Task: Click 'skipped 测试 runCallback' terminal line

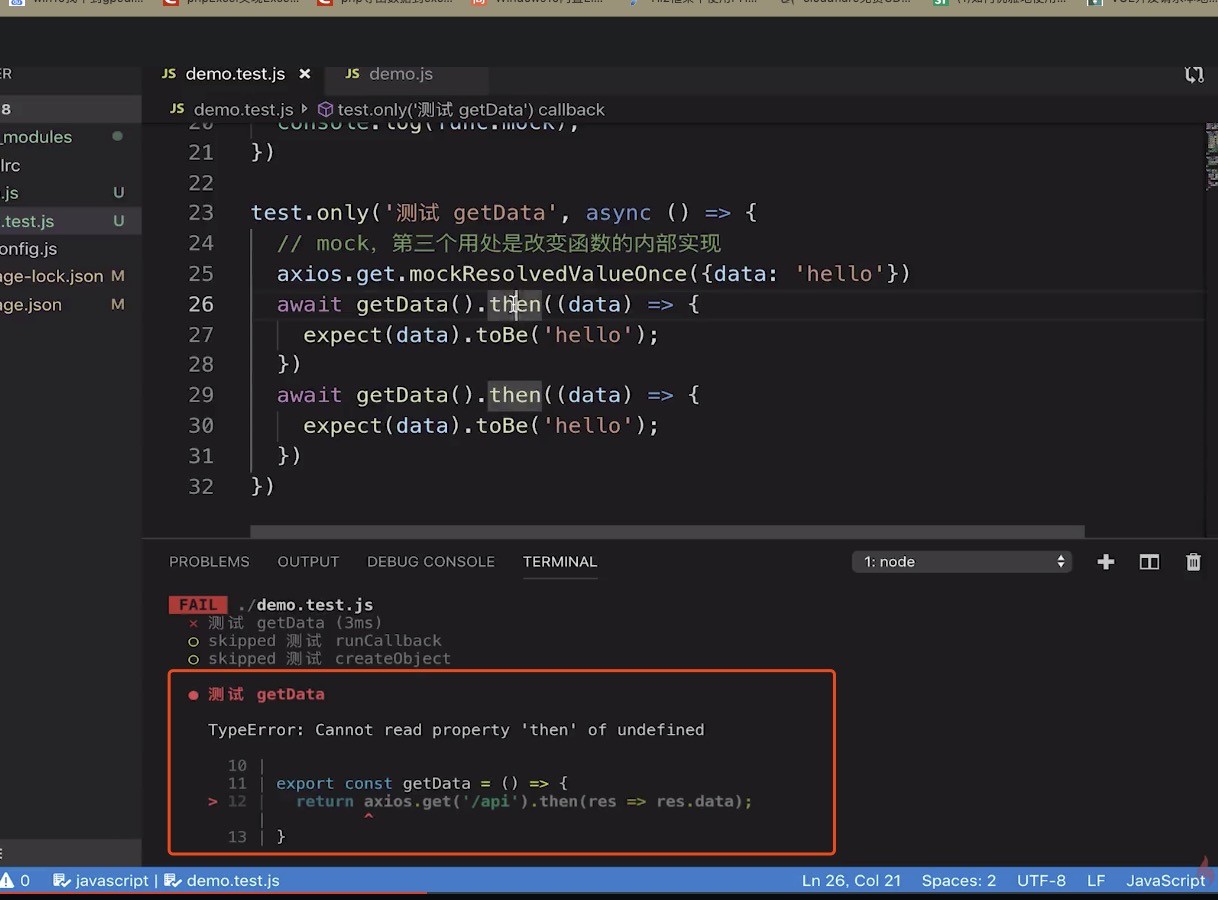Action: point(324,641)
